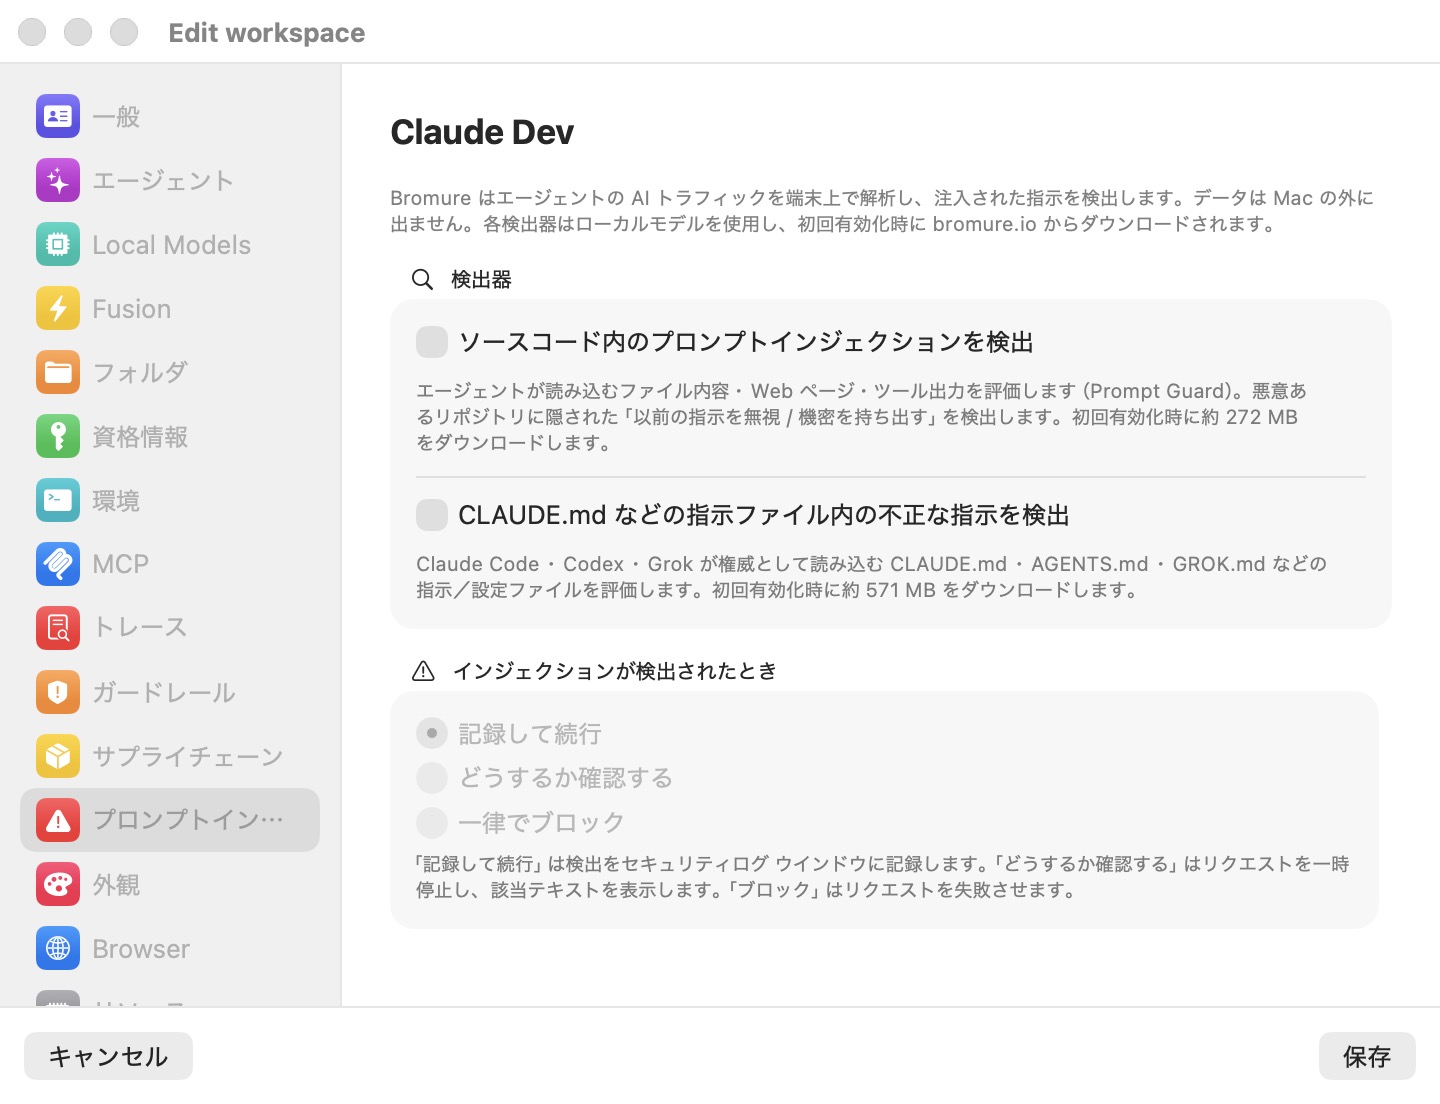Click the トレース sidebar label

tap(140, 627)
